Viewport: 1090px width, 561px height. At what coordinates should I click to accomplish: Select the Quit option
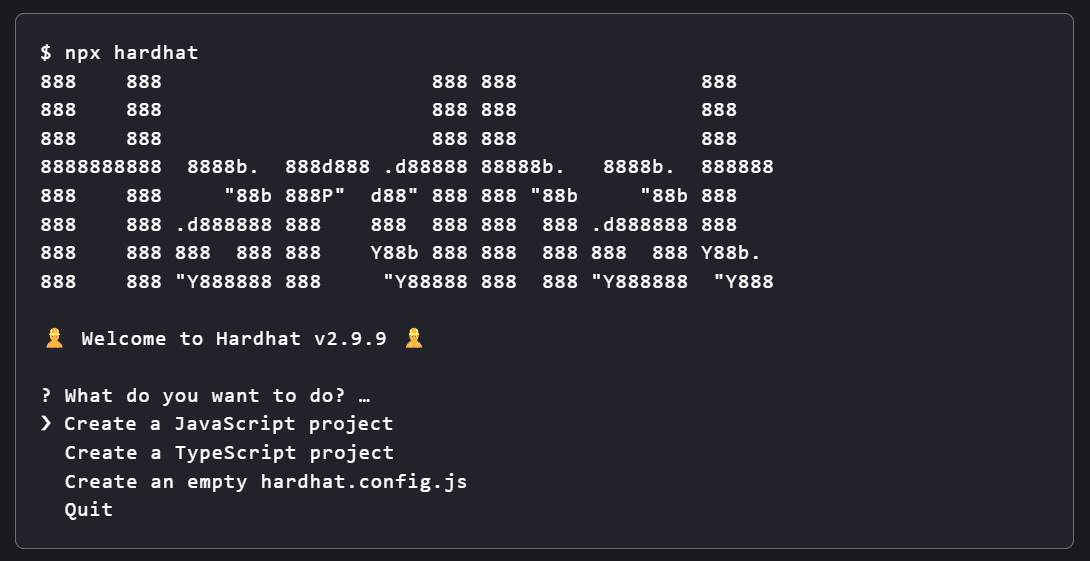coord(89,510)
